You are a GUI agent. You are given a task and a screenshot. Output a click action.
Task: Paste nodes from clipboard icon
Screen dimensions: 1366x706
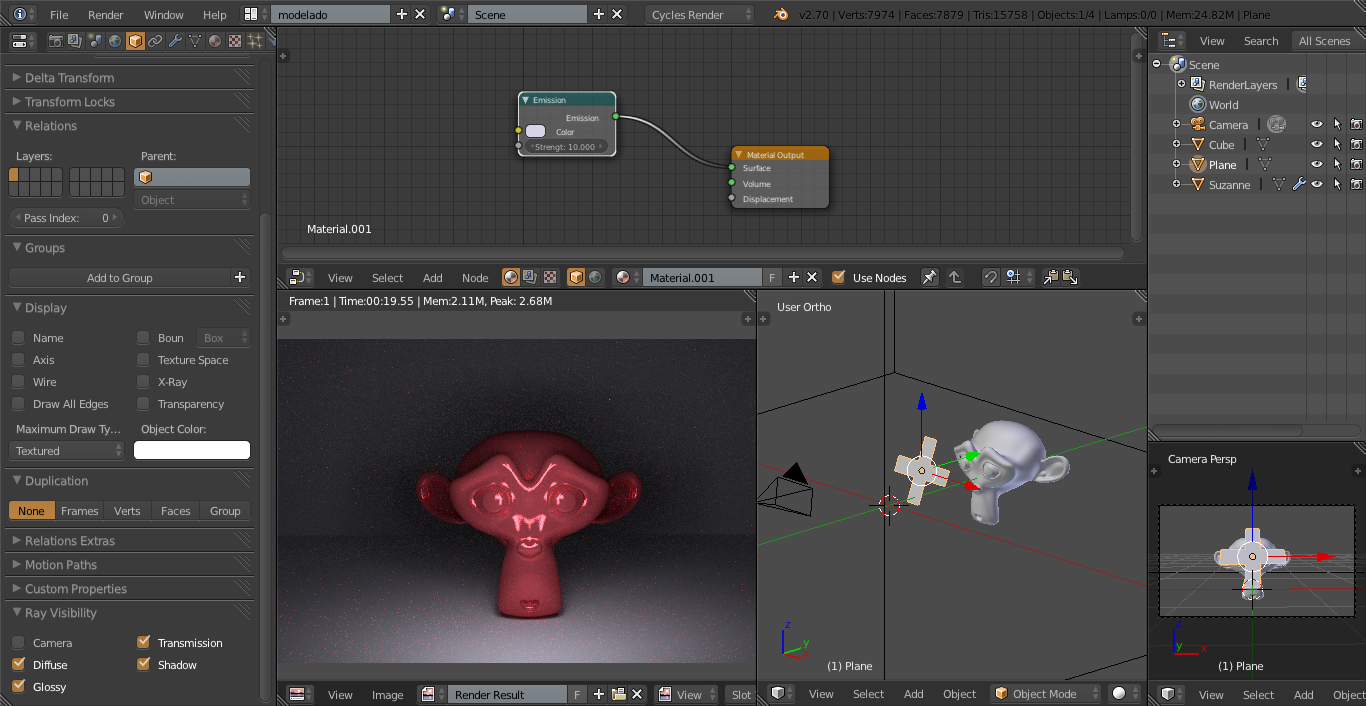point(1069,277)
